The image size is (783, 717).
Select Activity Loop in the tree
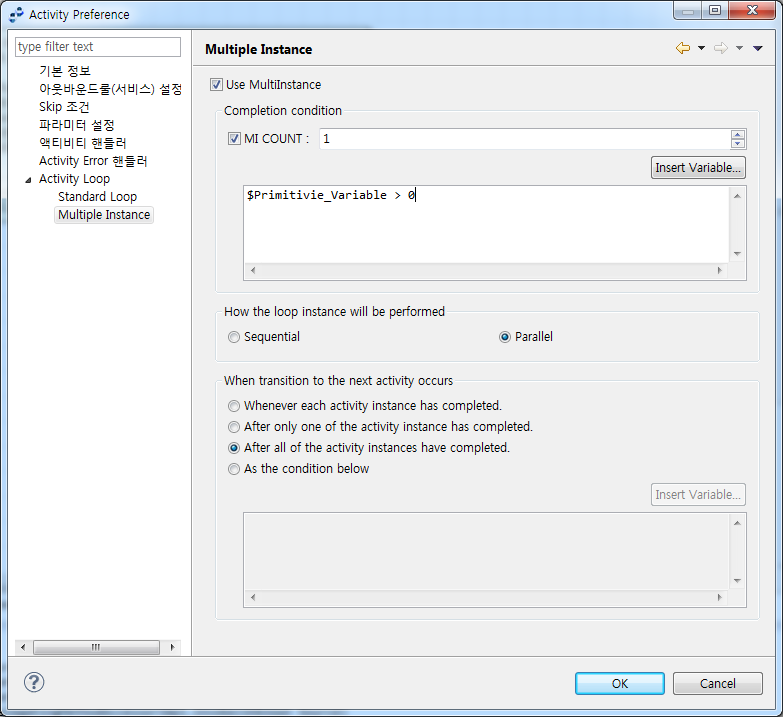click(74, 179)
